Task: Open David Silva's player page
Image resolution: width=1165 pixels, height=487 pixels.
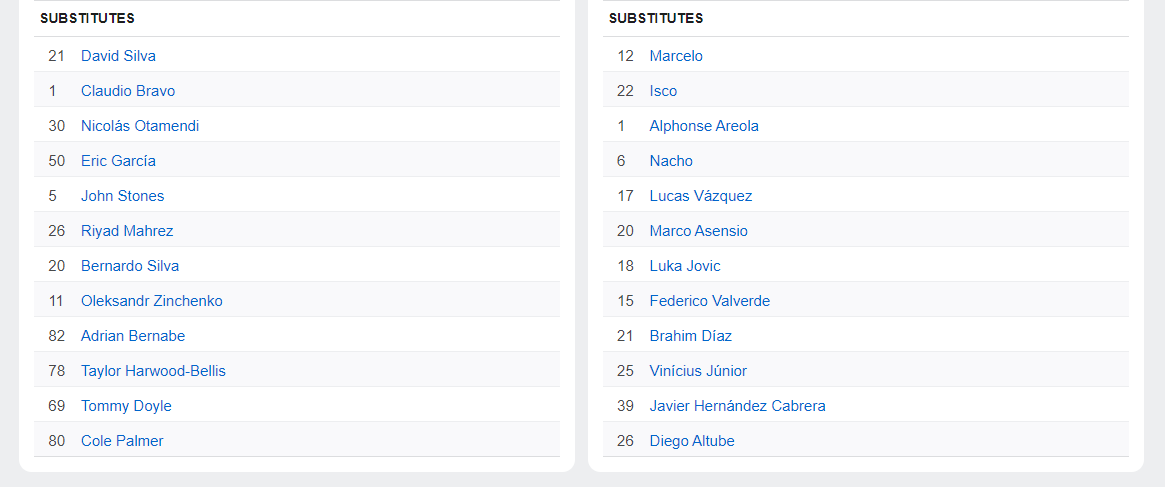Action: point(118,56)
